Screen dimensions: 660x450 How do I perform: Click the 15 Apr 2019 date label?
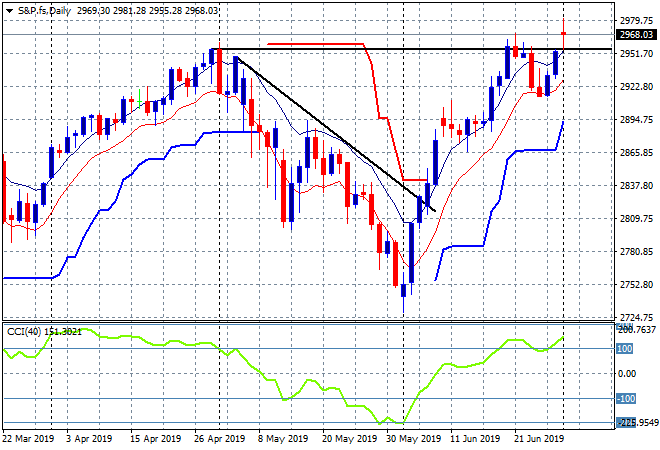point(155,439)
